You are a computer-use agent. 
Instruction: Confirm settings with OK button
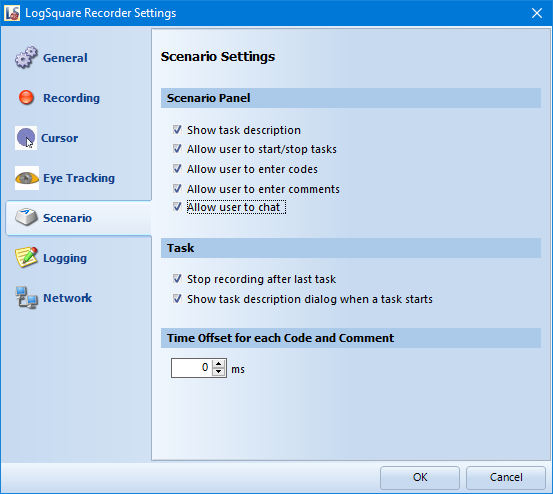click(x=420, y=477)
